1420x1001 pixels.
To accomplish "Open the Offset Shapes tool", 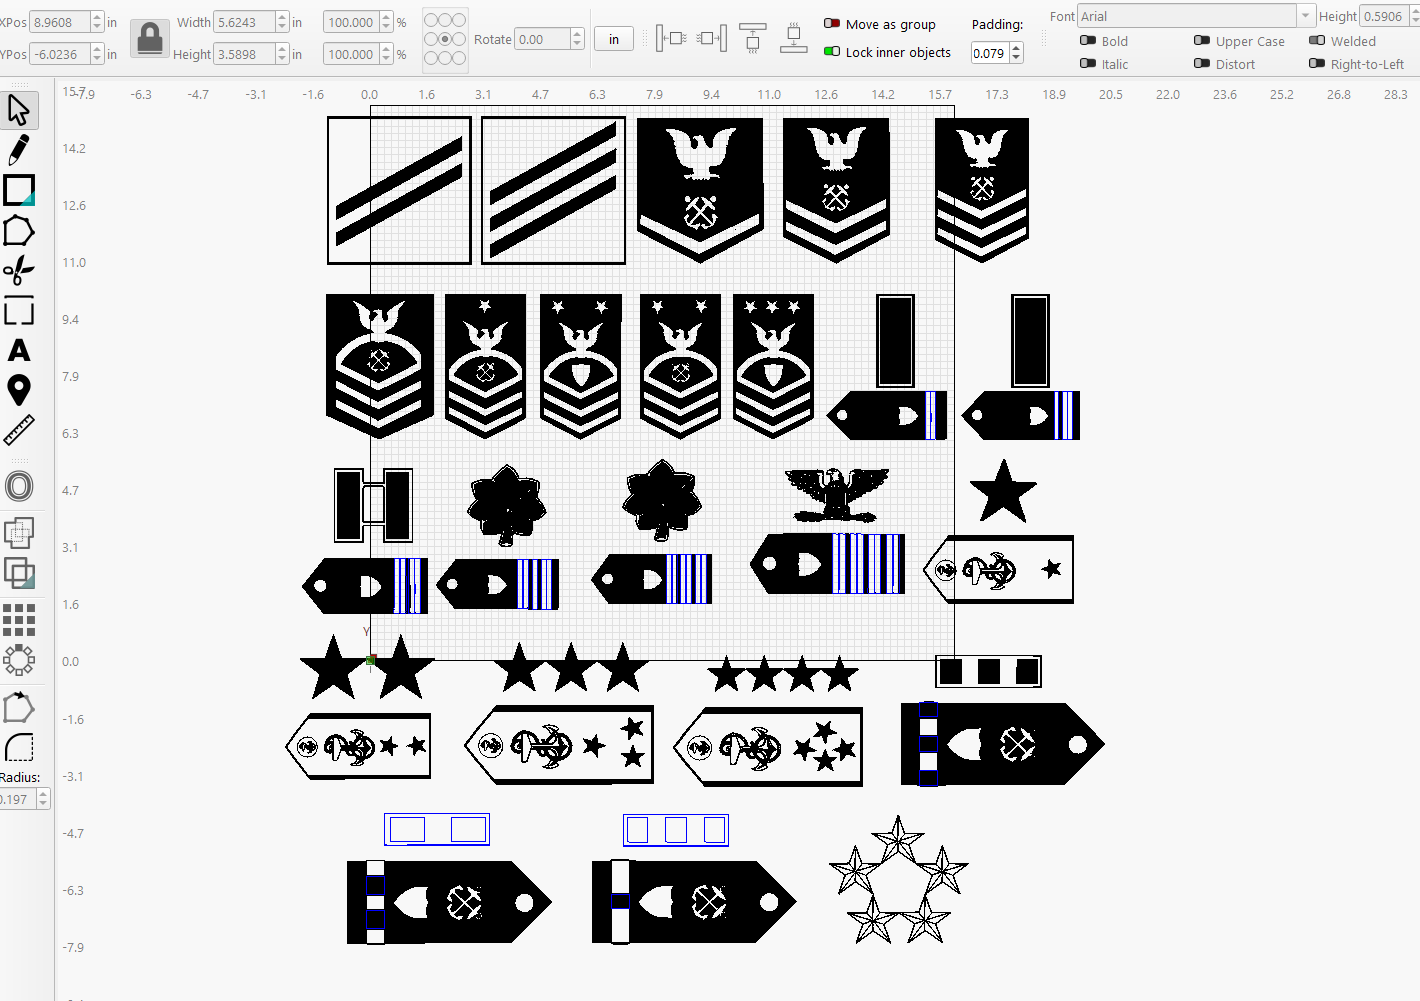I will click(x=19, y=487).
